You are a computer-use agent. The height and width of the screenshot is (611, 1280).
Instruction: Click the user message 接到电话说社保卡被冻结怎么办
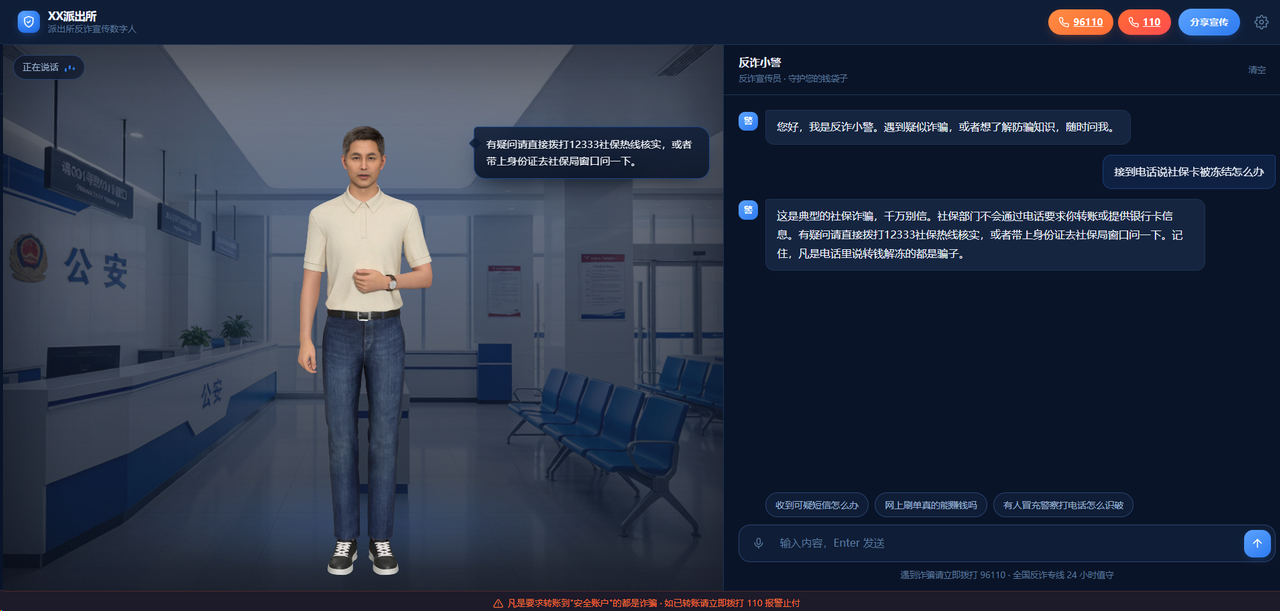(1189, 171)
